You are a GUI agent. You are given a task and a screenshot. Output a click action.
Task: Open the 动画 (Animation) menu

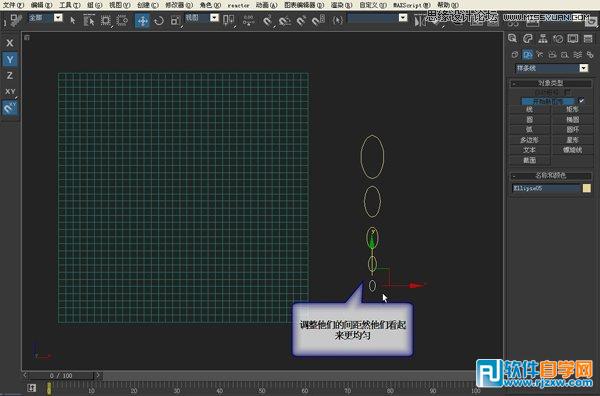(266, 5)
